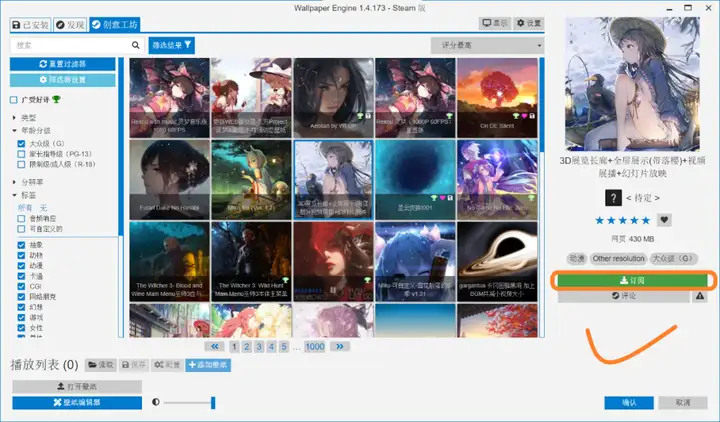Check 家长指导级 (PG-13) checkbox
Viewport: 720px width, 422px height.
click(21, 154)
